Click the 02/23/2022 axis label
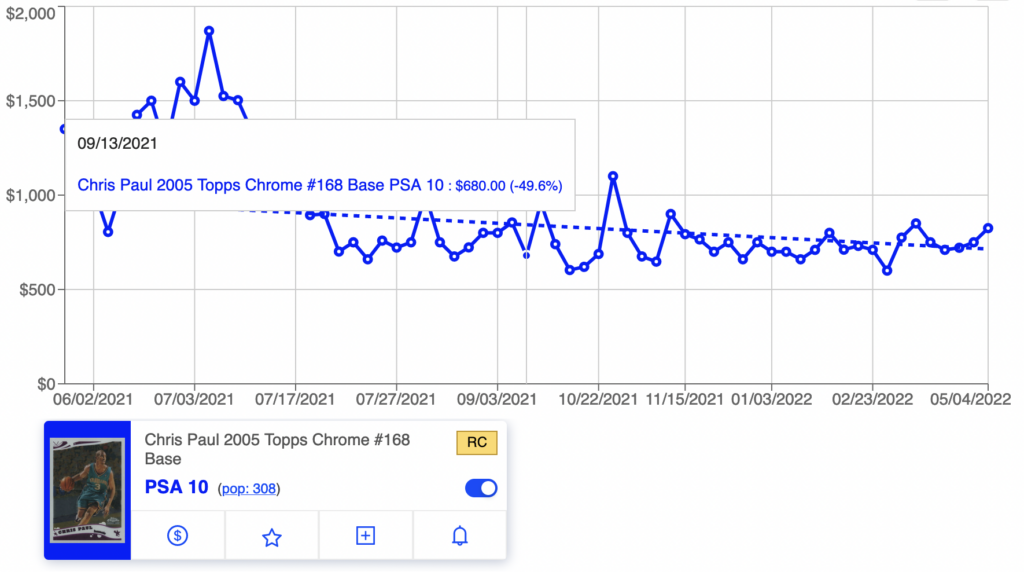Viewport: 1024px width, 572px height. tap(872, 399)
